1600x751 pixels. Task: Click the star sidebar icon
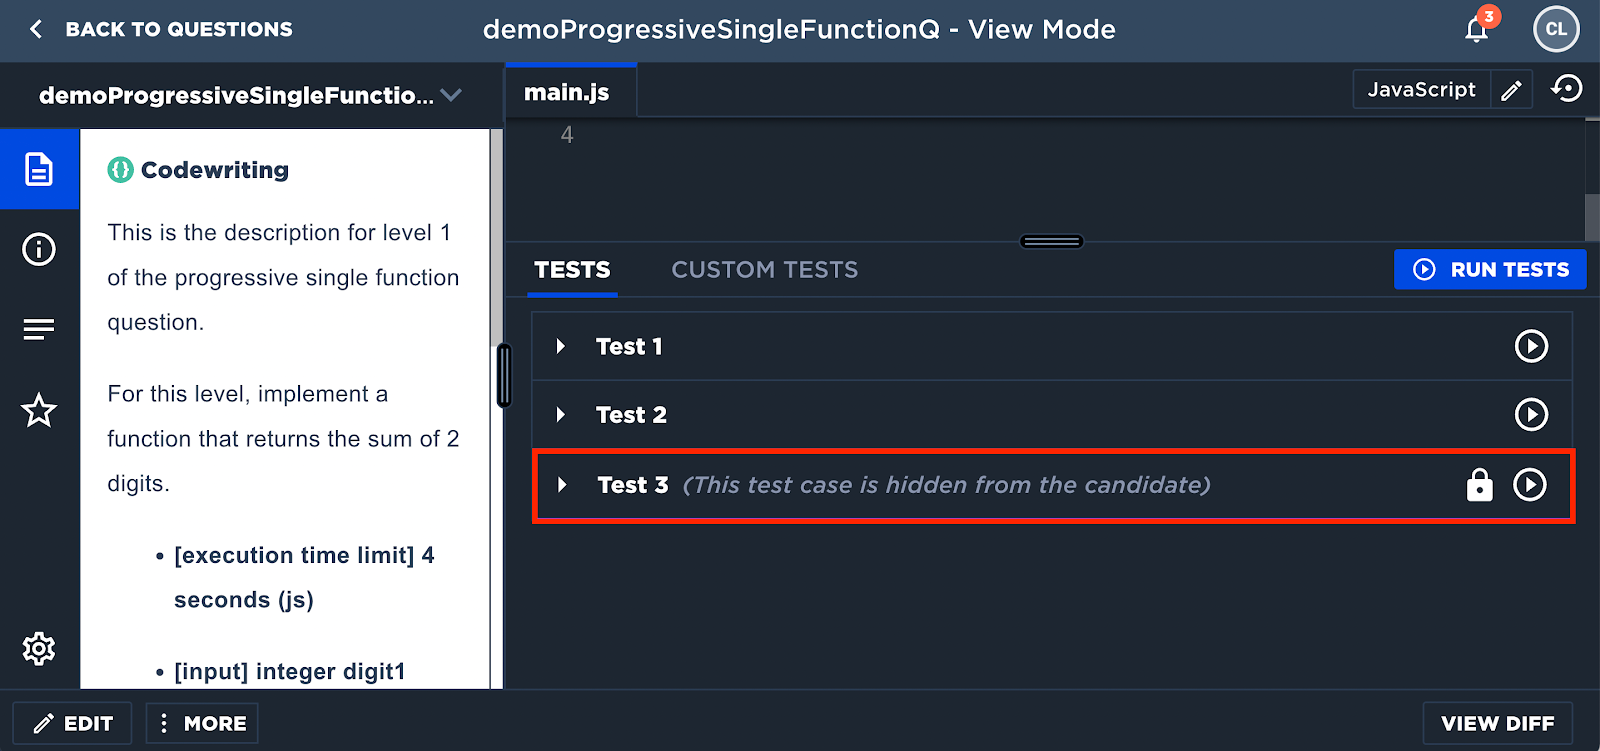tap(39, 410)
